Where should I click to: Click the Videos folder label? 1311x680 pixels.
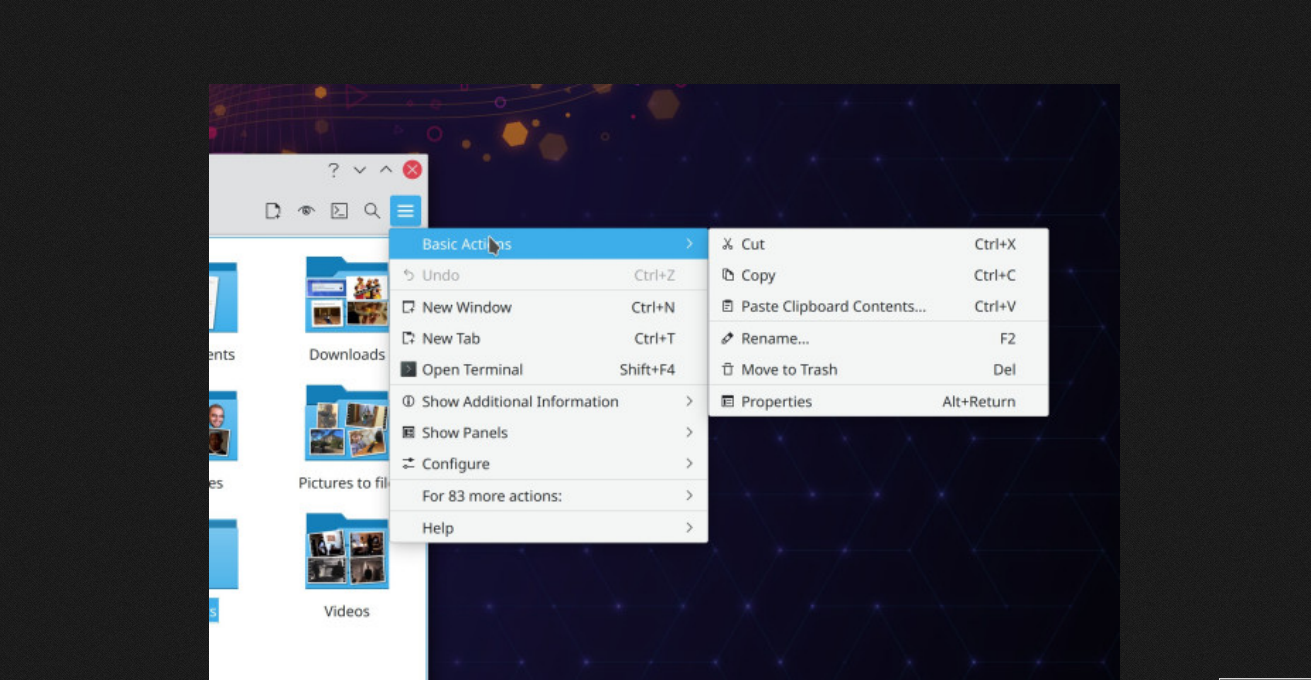347,611
